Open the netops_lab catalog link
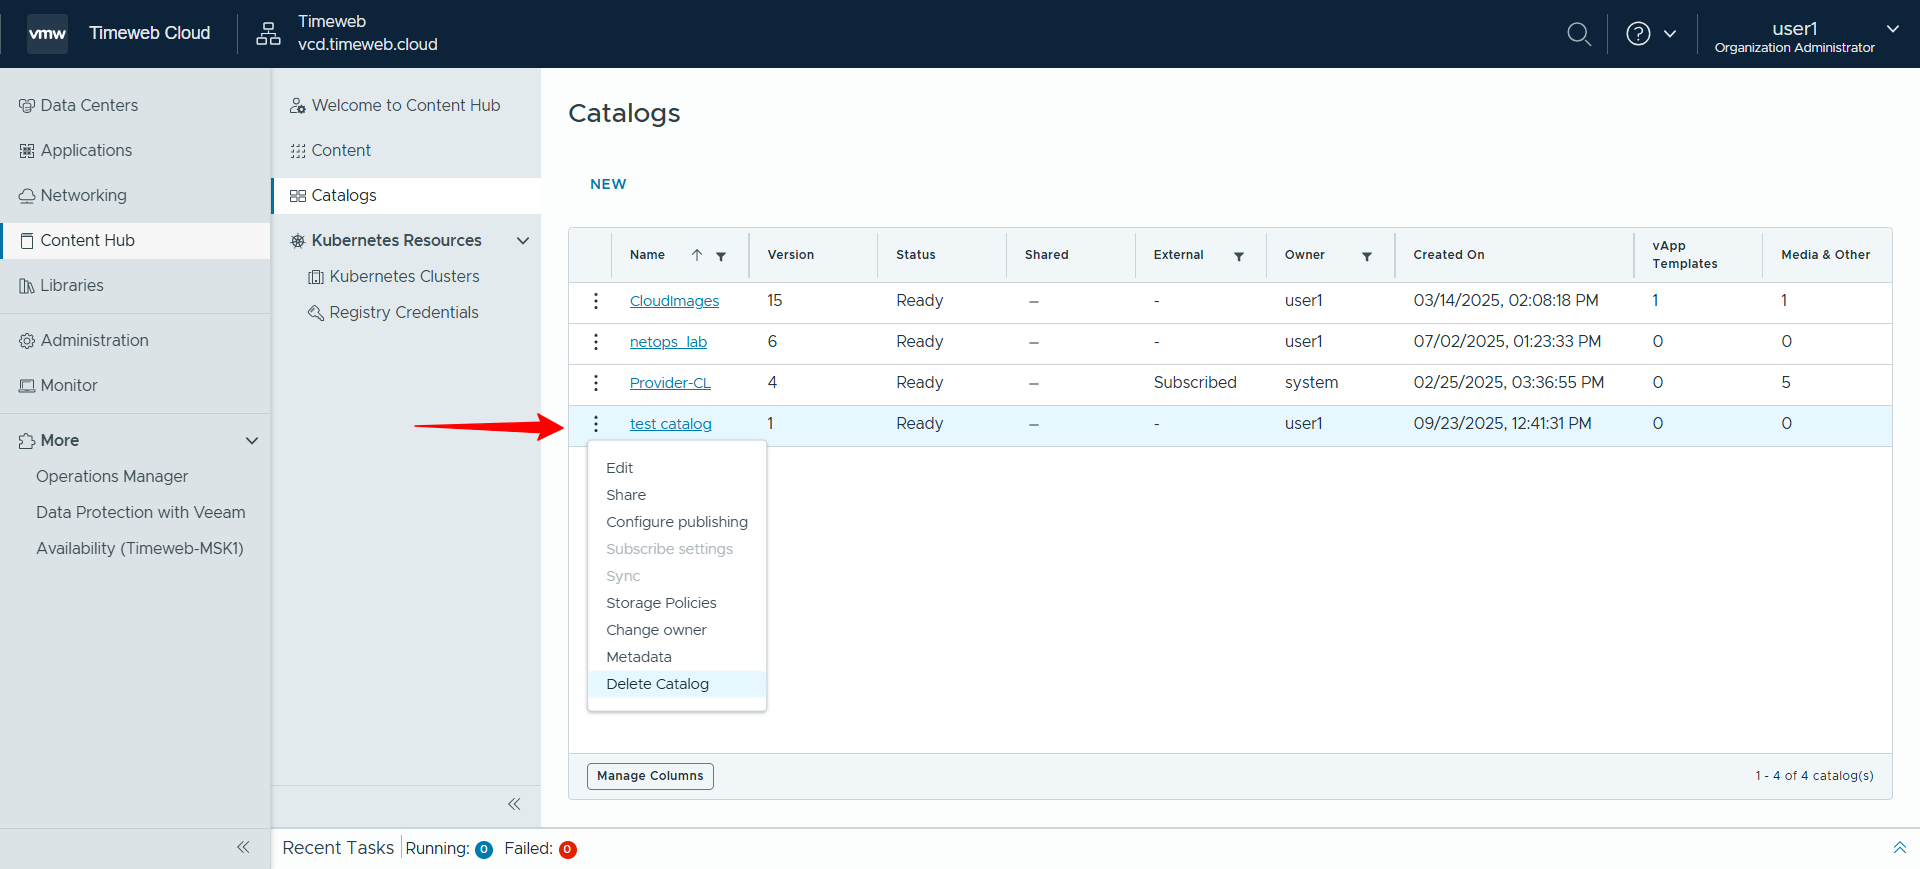The width and height of the screenshot is (1920, 869). point(668,342)
